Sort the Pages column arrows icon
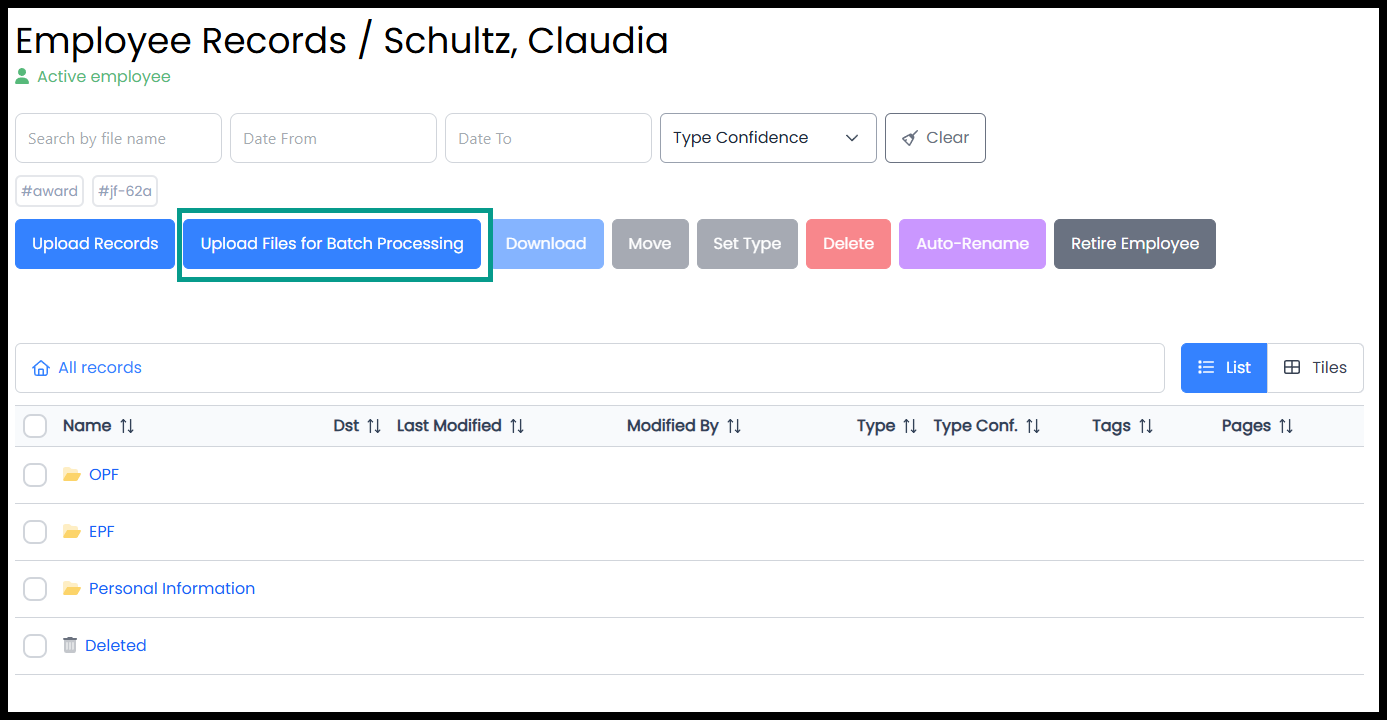This screenshot has height=720, width=1387. tap(1286, 426)
